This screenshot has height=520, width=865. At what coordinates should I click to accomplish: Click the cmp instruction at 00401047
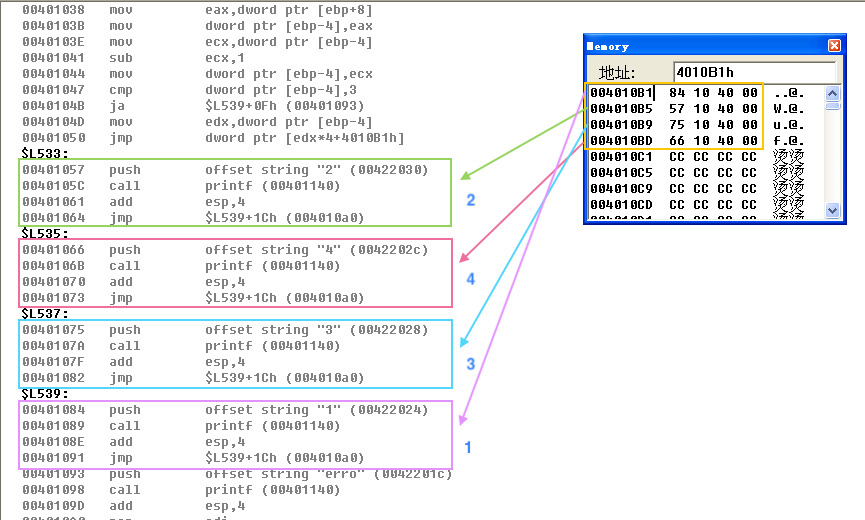190,90
